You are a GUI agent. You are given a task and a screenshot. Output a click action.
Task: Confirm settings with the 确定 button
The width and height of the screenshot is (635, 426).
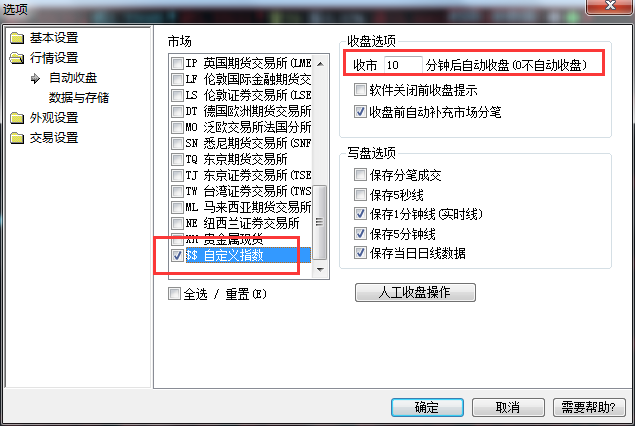(427, 407)
